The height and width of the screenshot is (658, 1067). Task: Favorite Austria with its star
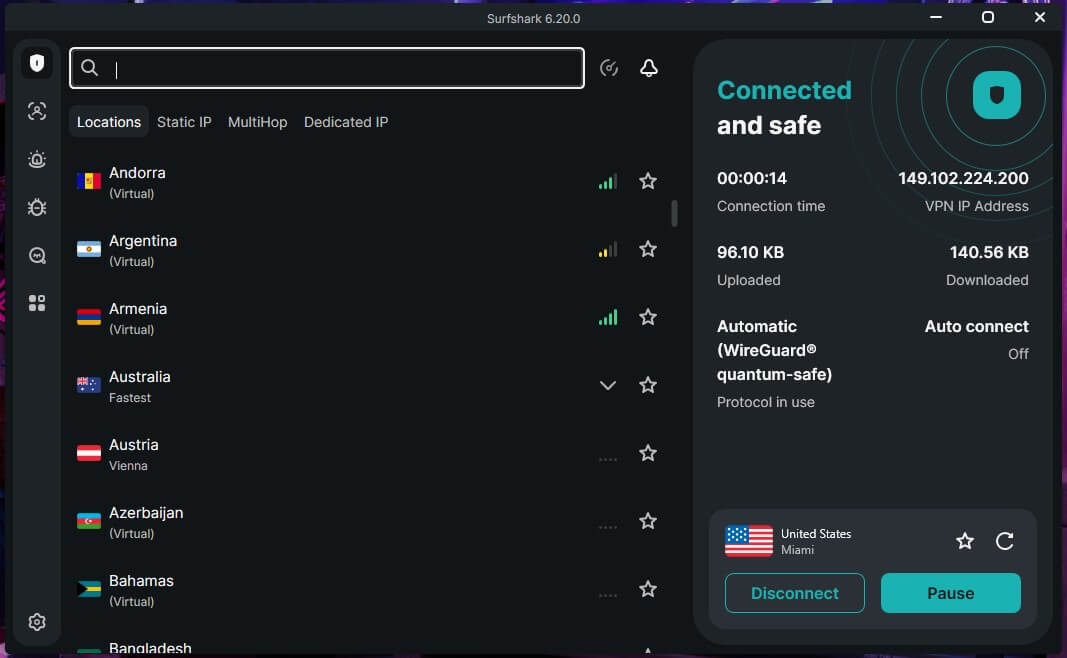point(648,453)
